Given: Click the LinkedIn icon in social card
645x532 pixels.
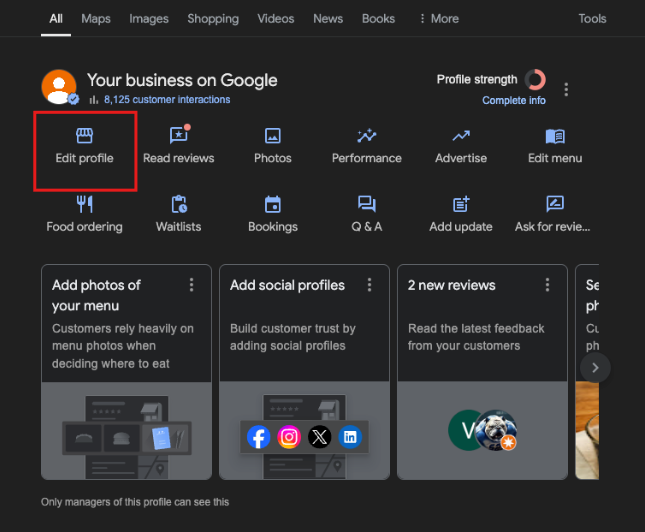Looking at the screenshot, I should (x=350, y=437).
